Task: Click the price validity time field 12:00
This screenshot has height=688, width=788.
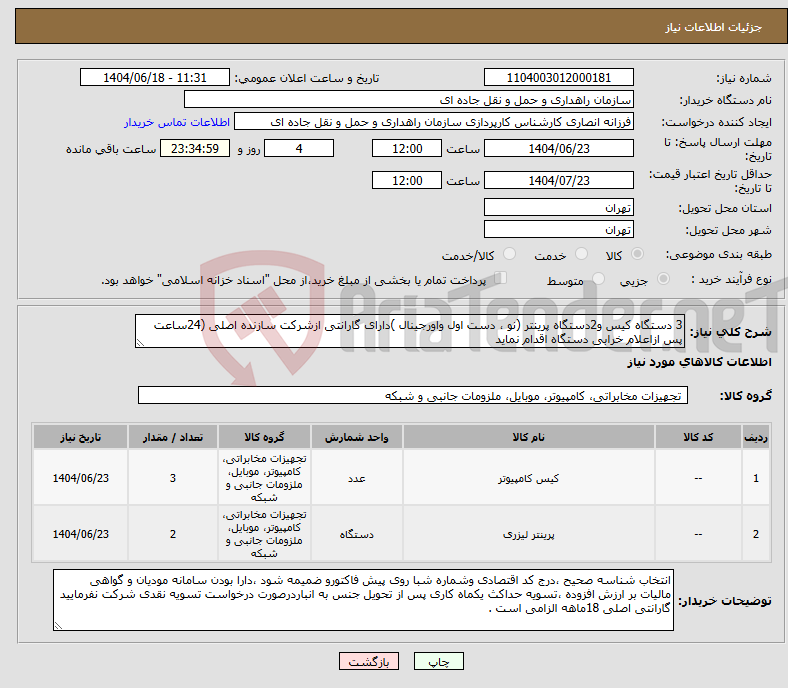Action: 407,180
